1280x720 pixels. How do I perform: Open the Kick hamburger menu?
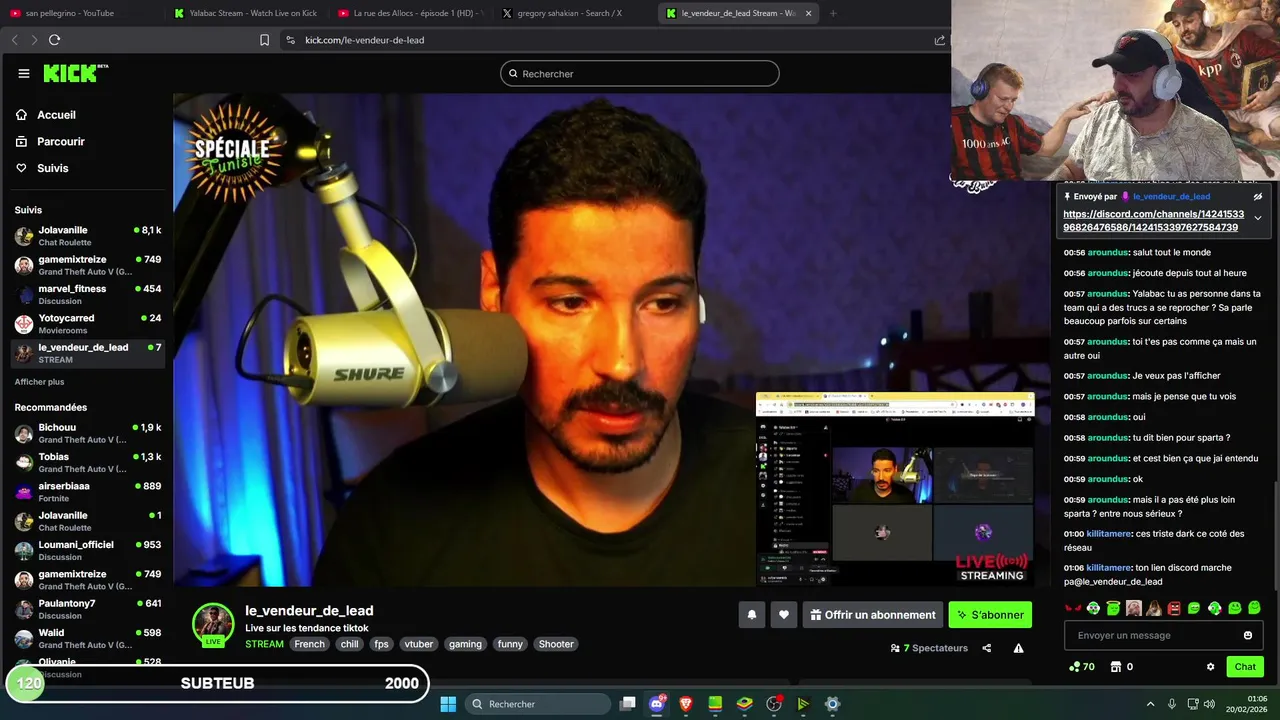click(x=24, y=73)
